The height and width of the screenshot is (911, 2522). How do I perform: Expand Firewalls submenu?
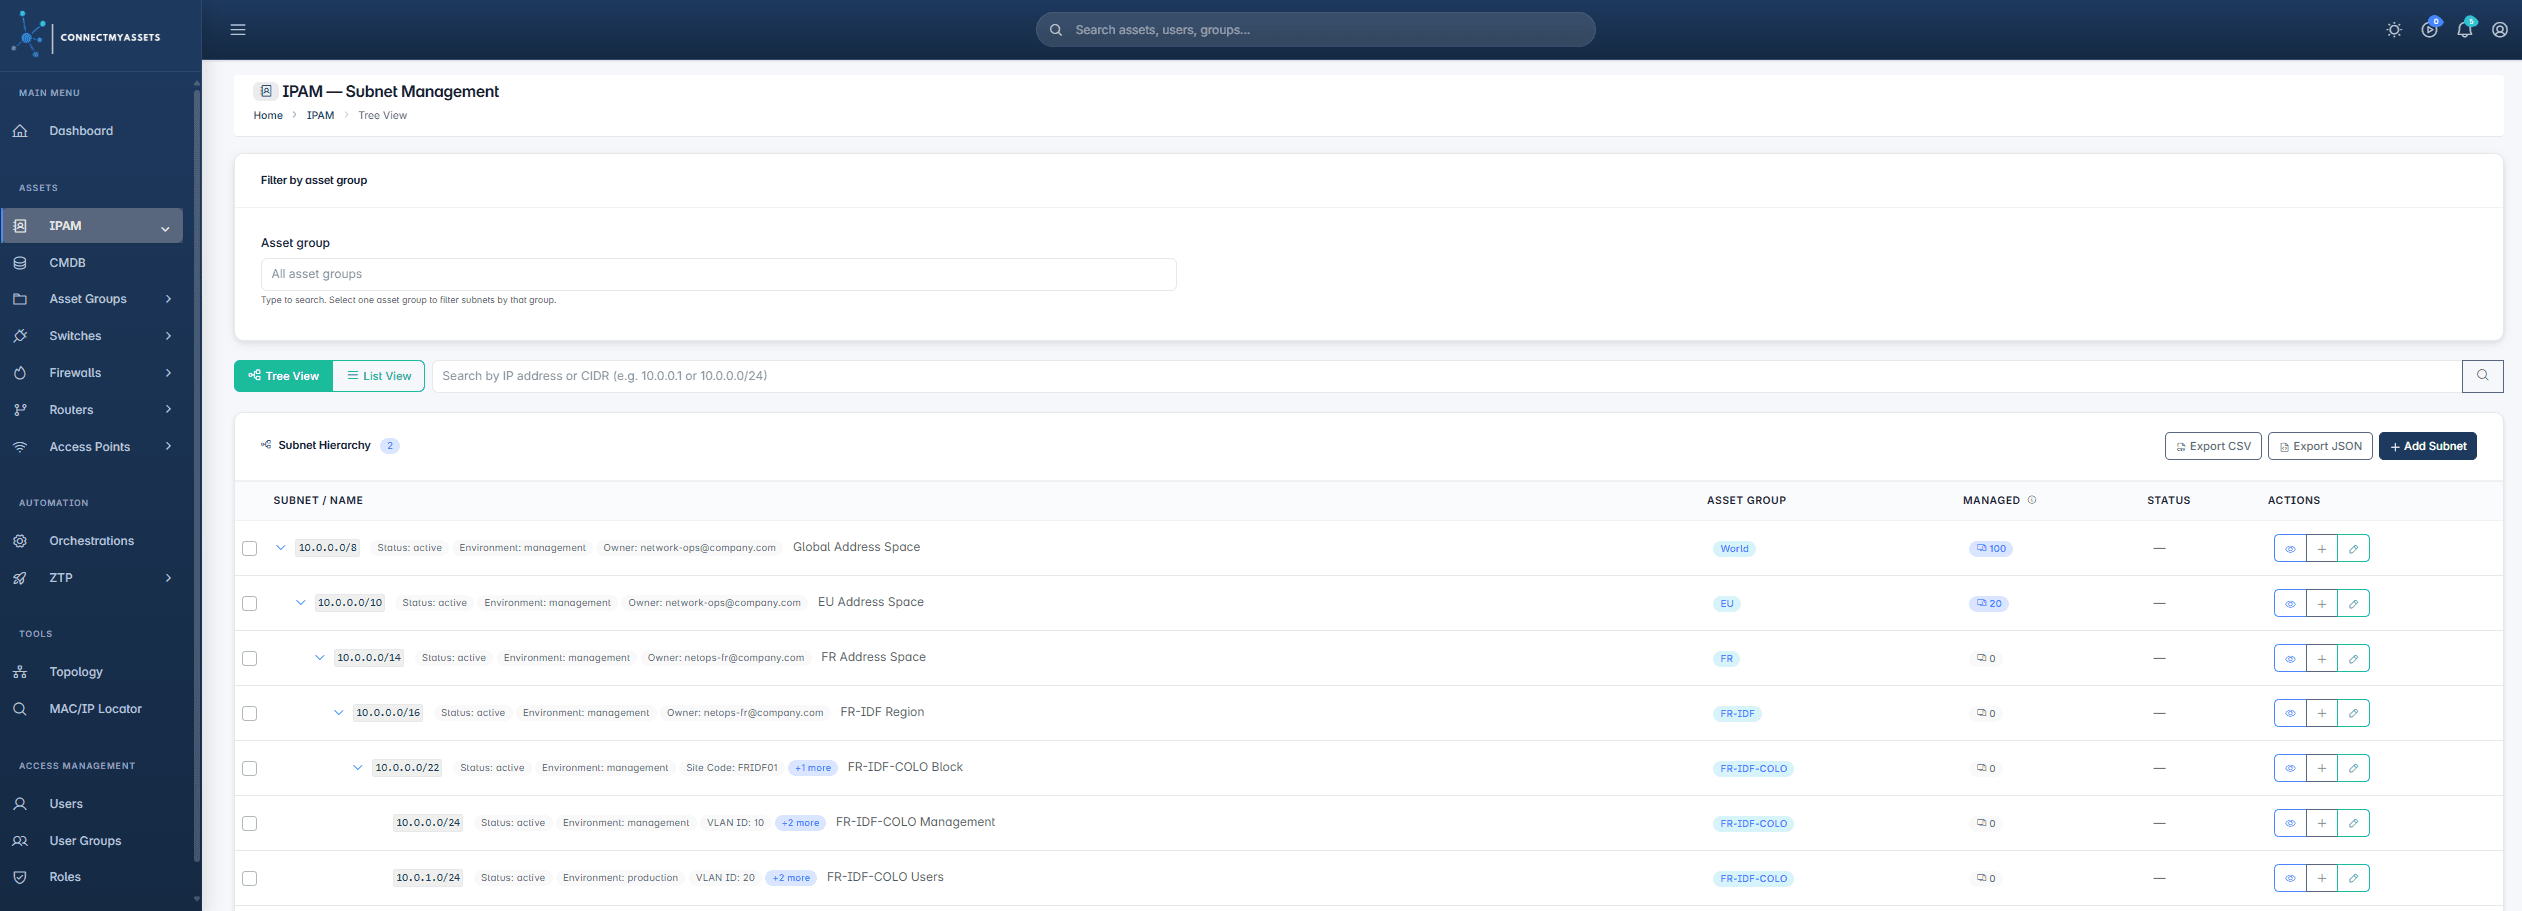pyautogui.click(x=92, y=373)
